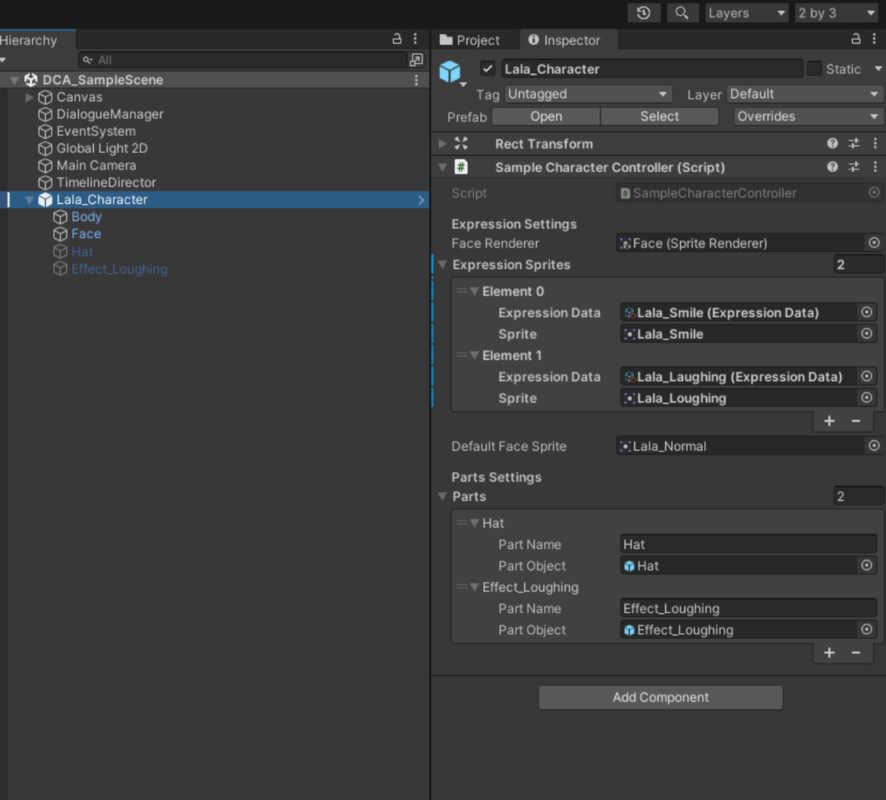The image size is (886, 800).
Task: Click the prefab Select button
Action: point(659,116)
